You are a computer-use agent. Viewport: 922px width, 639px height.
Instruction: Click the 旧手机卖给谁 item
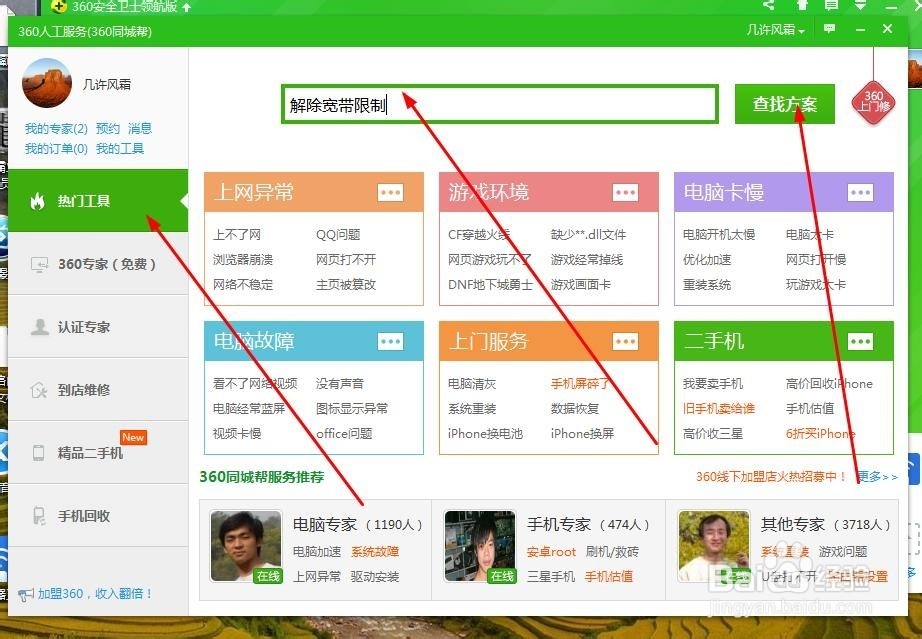click(719, 408)
